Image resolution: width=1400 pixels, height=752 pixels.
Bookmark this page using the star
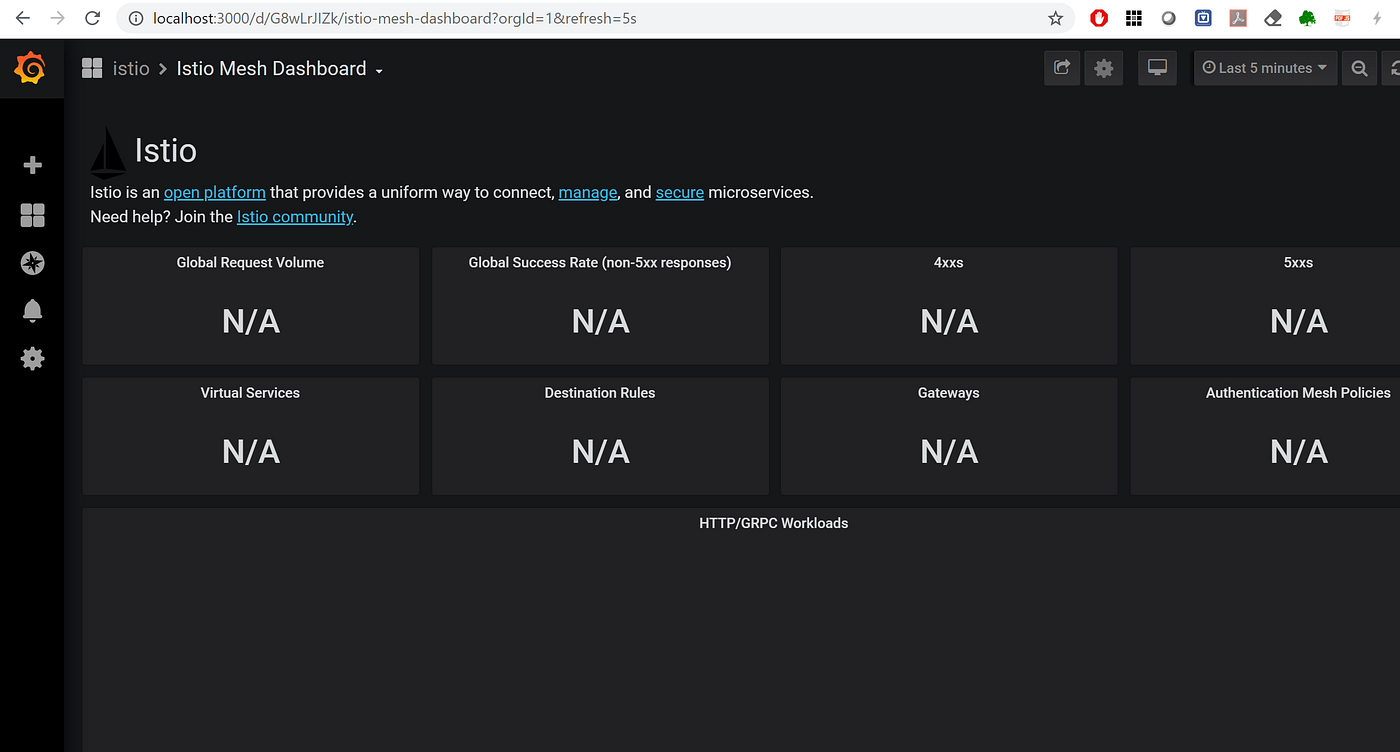click(1055, 17)
